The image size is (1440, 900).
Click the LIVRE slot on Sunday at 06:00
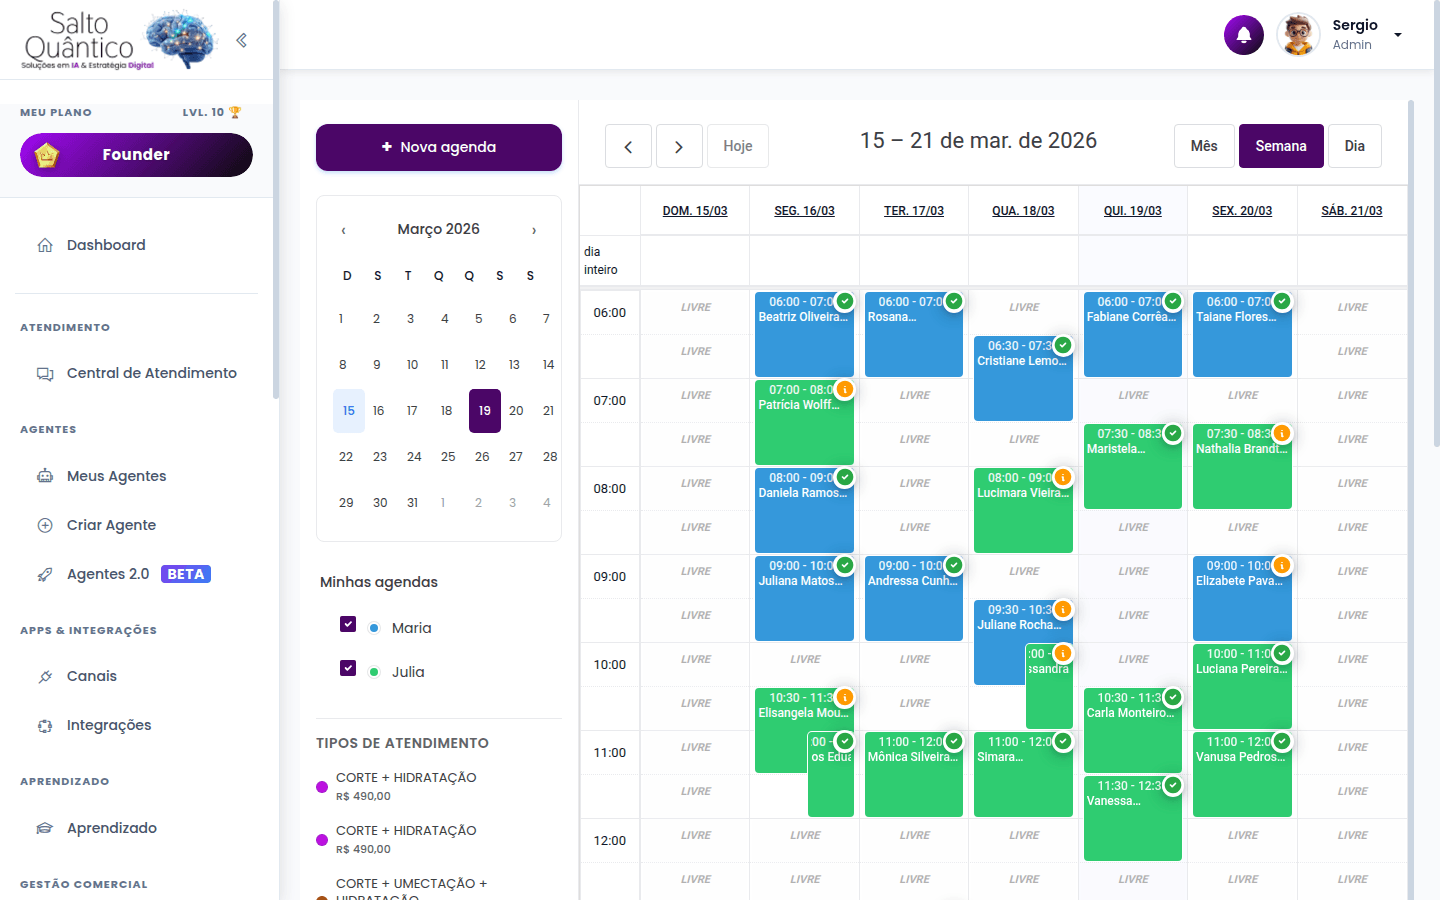point(695,308)
